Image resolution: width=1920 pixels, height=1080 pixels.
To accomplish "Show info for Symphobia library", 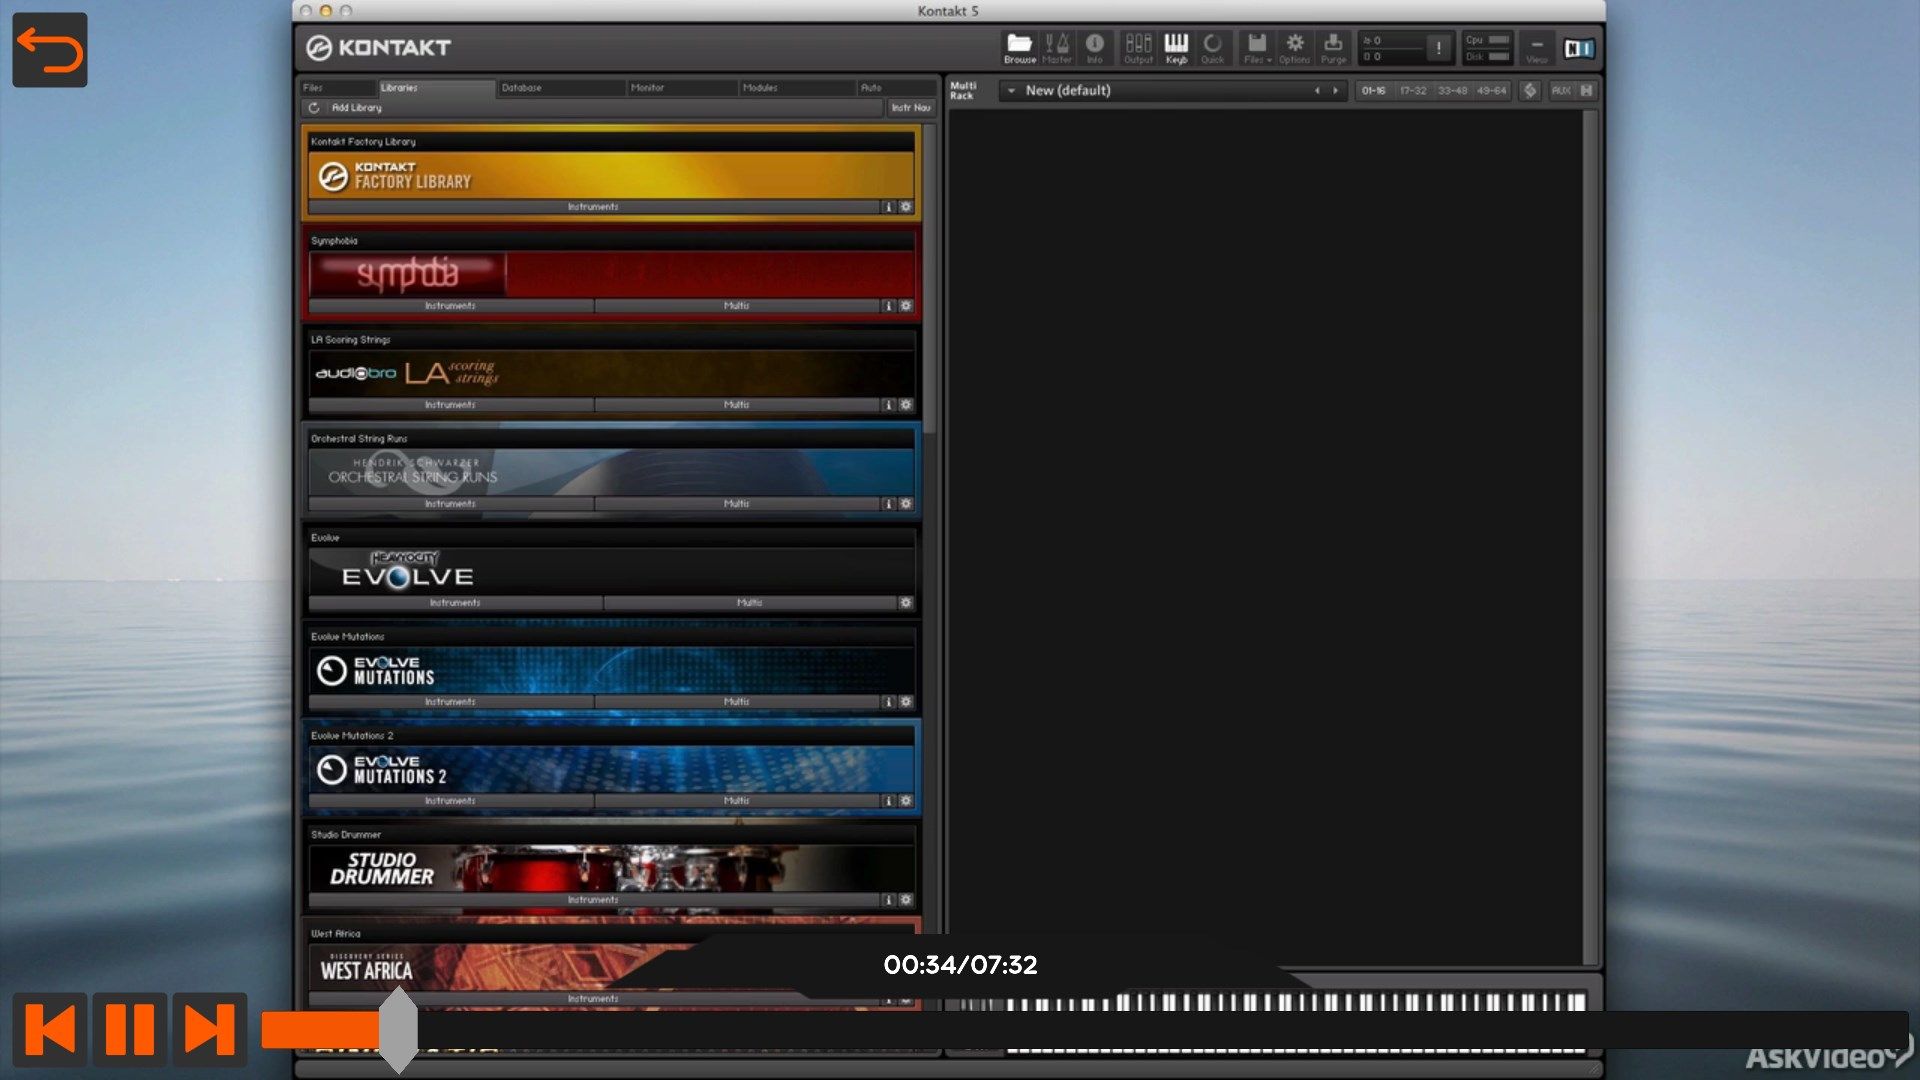I will pyautogui.click(x=888, y=306).
